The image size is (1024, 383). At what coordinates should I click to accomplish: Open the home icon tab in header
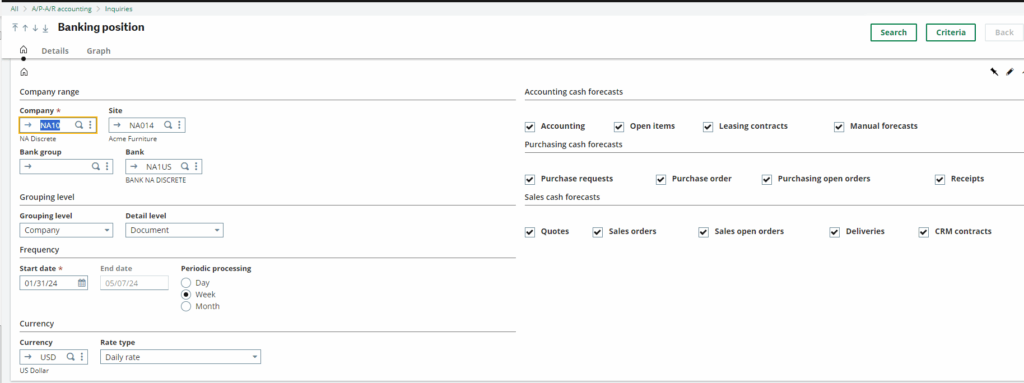coord(24,50)
